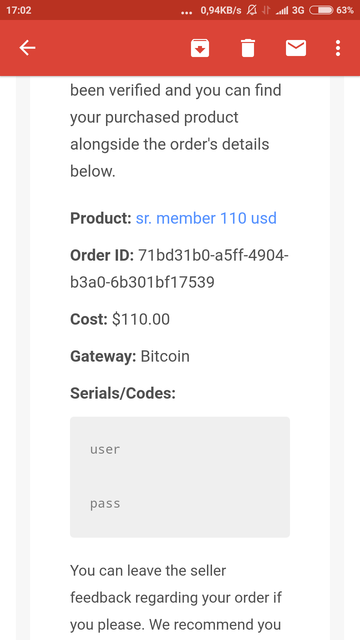Tap the seller feedback paragraph
360x640 pixels.
tap(176, 598)
